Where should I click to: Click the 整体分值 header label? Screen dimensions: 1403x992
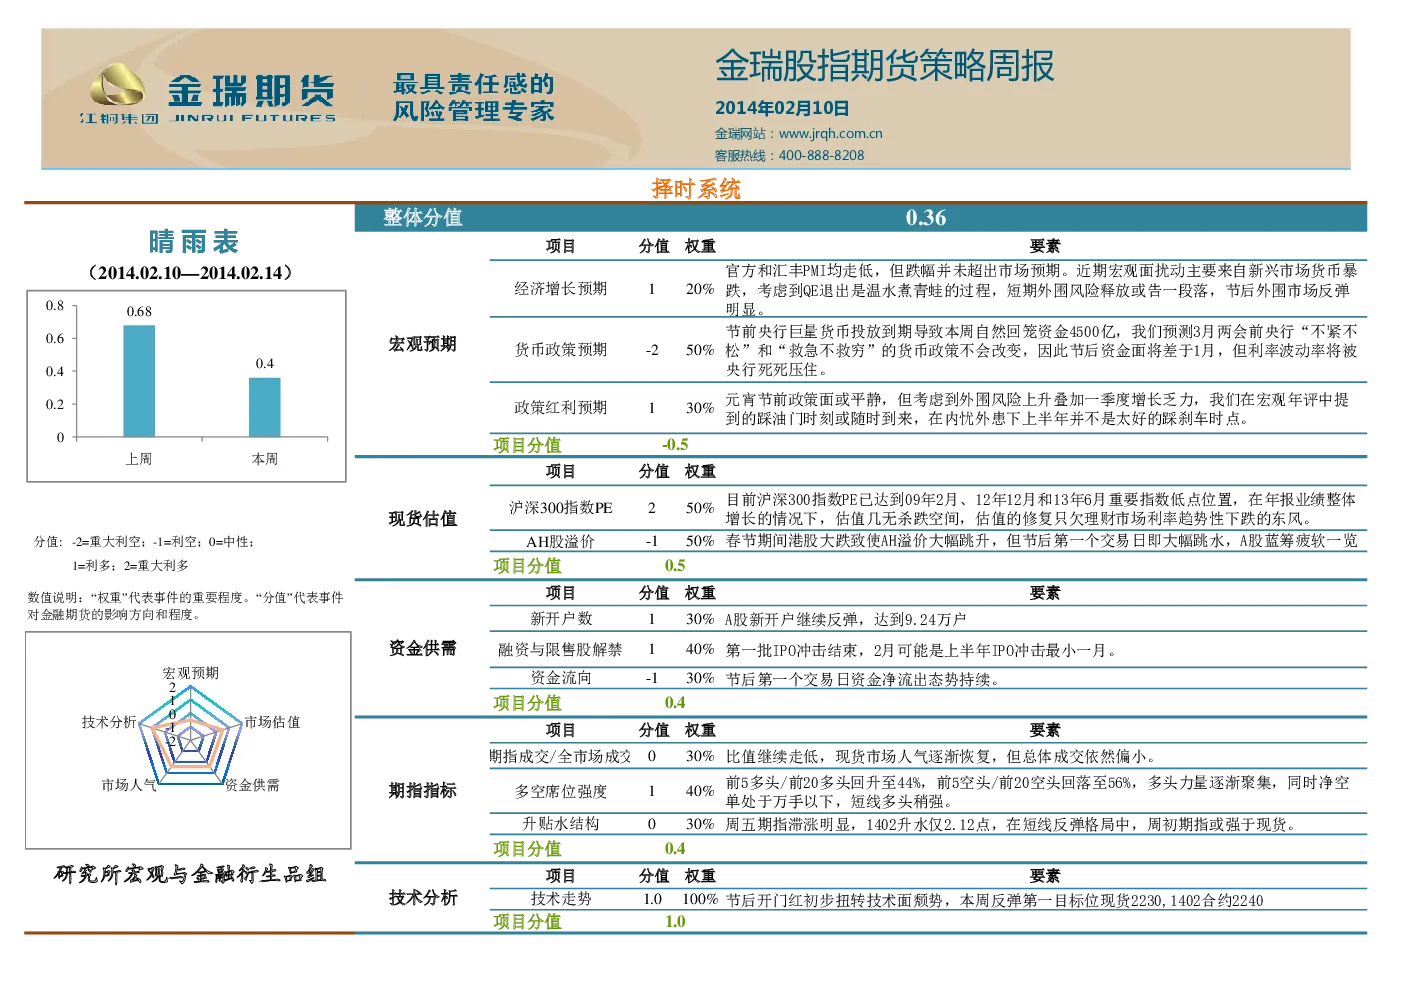click(423, 218)
